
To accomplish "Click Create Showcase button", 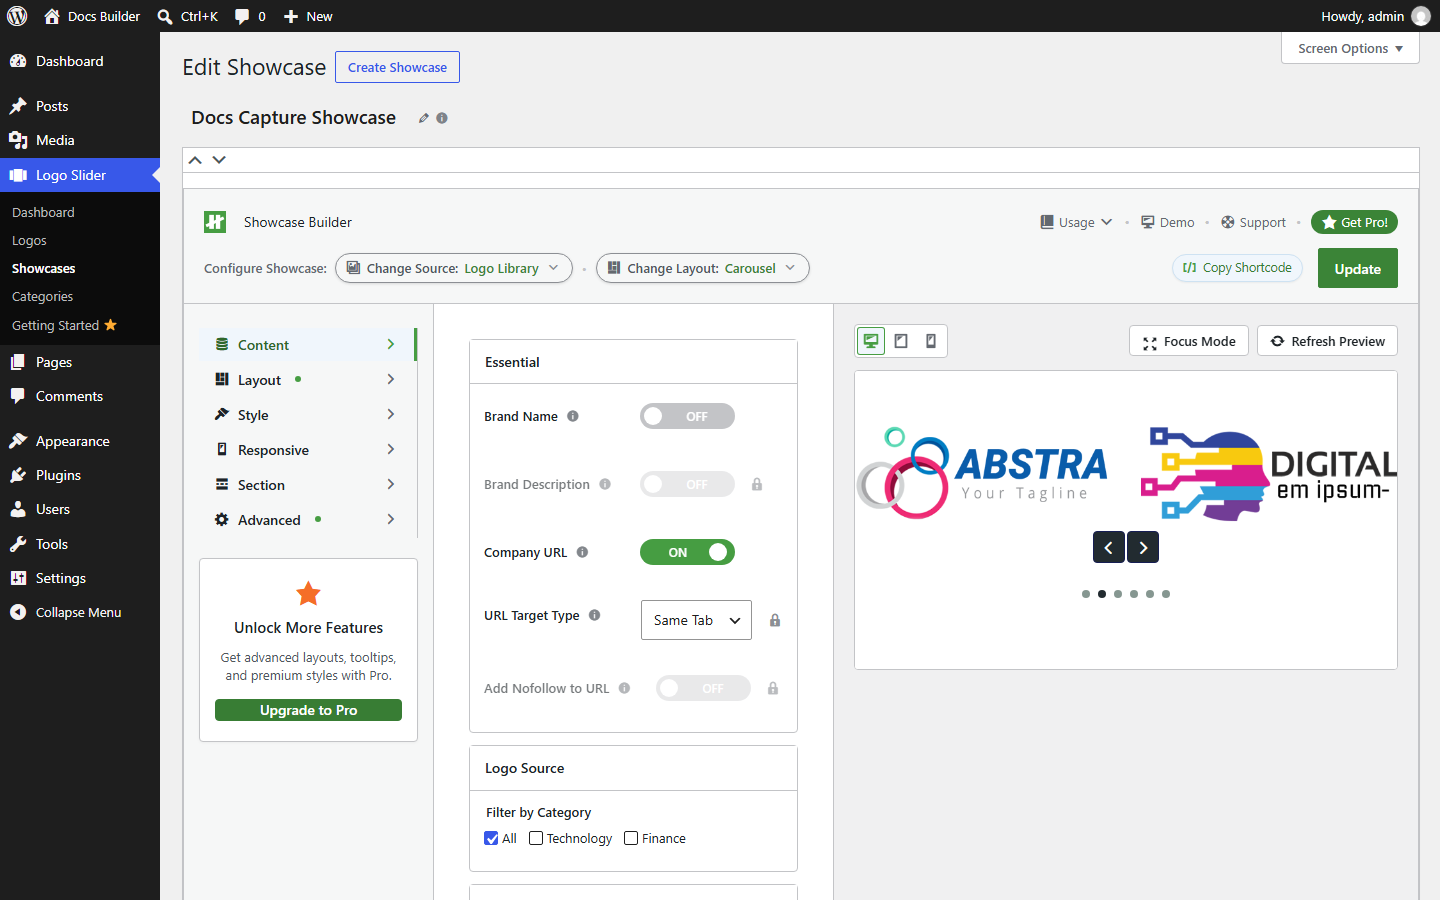I will [x=397, y=67].
